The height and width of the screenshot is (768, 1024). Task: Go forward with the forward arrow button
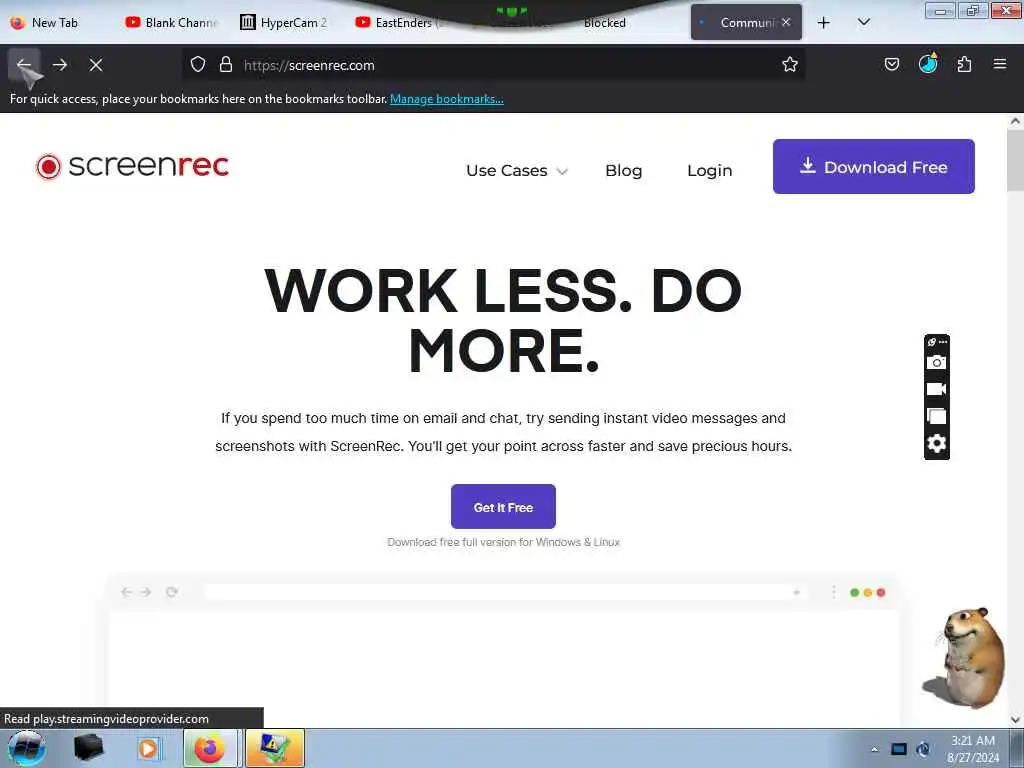pos(60,65)
